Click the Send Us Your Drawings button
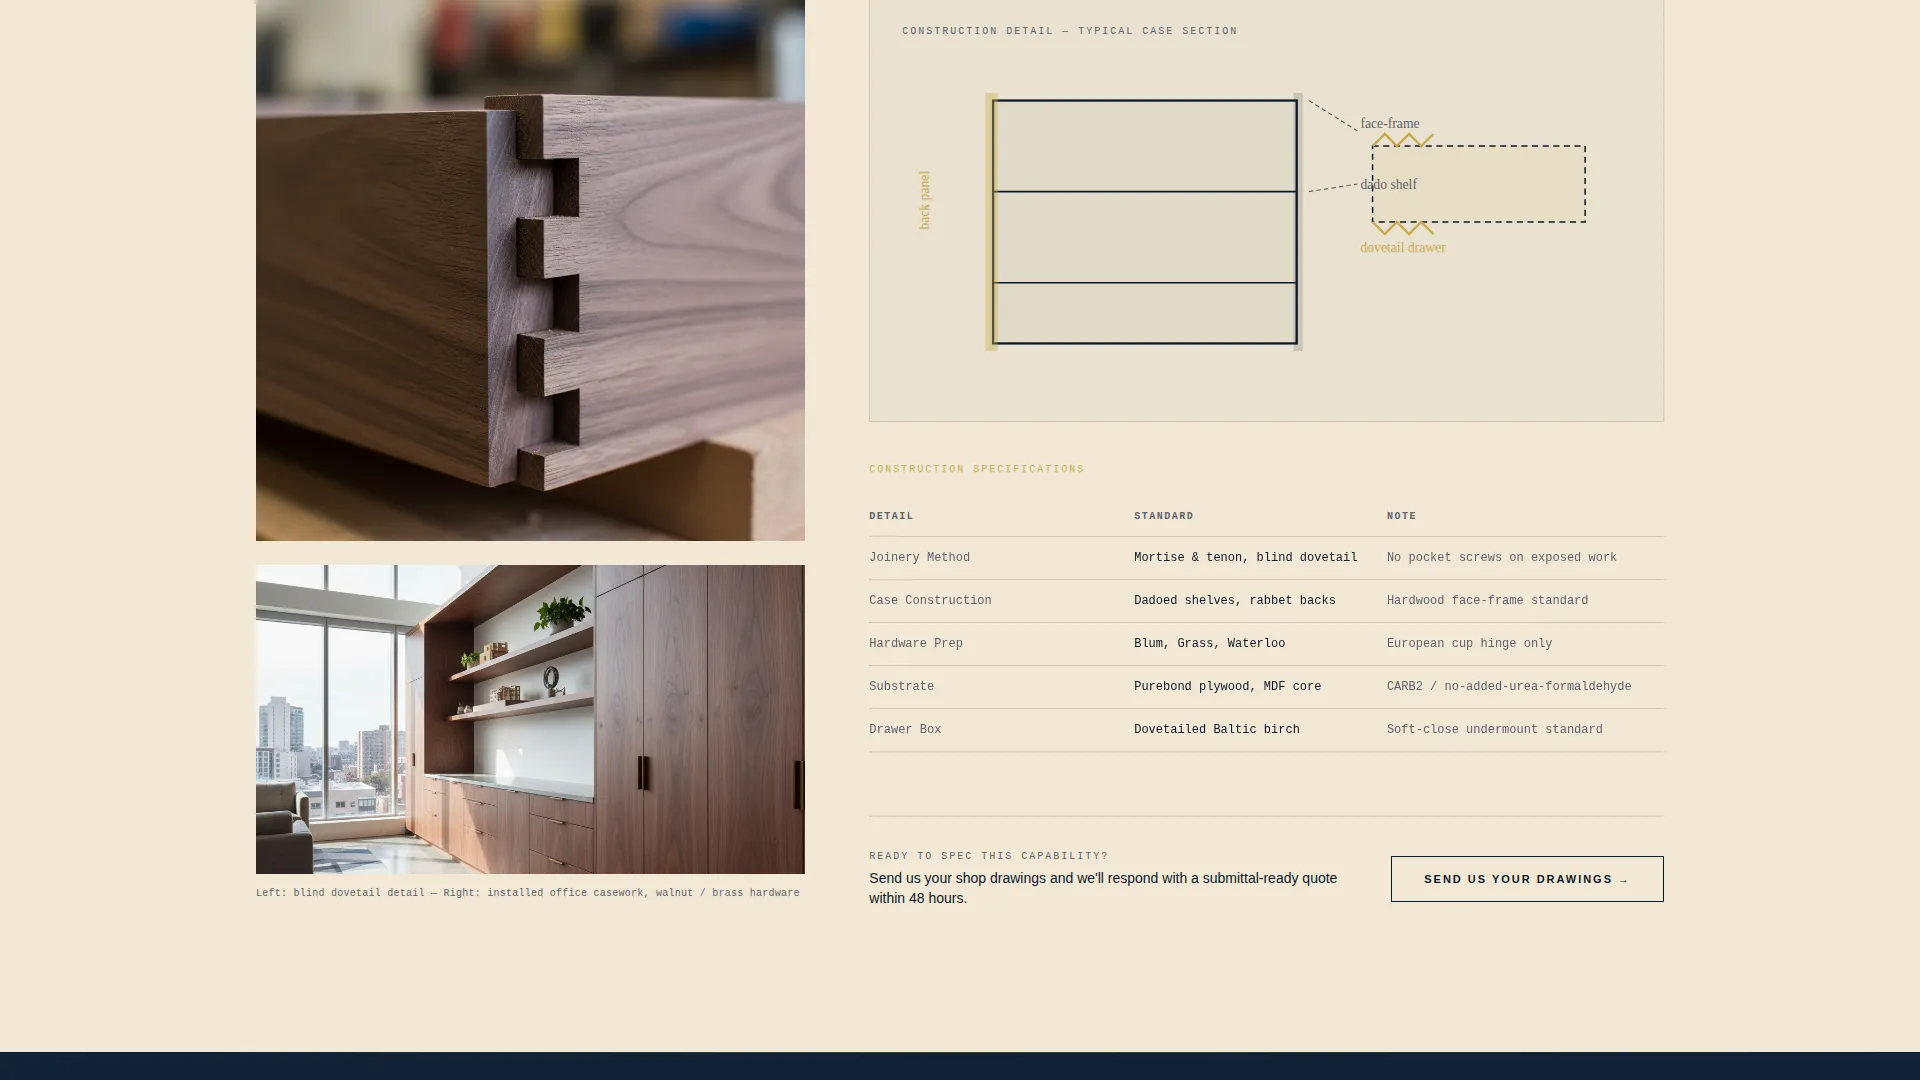This screenshot has width=1920, height=1080. (x=1527, y=879)
